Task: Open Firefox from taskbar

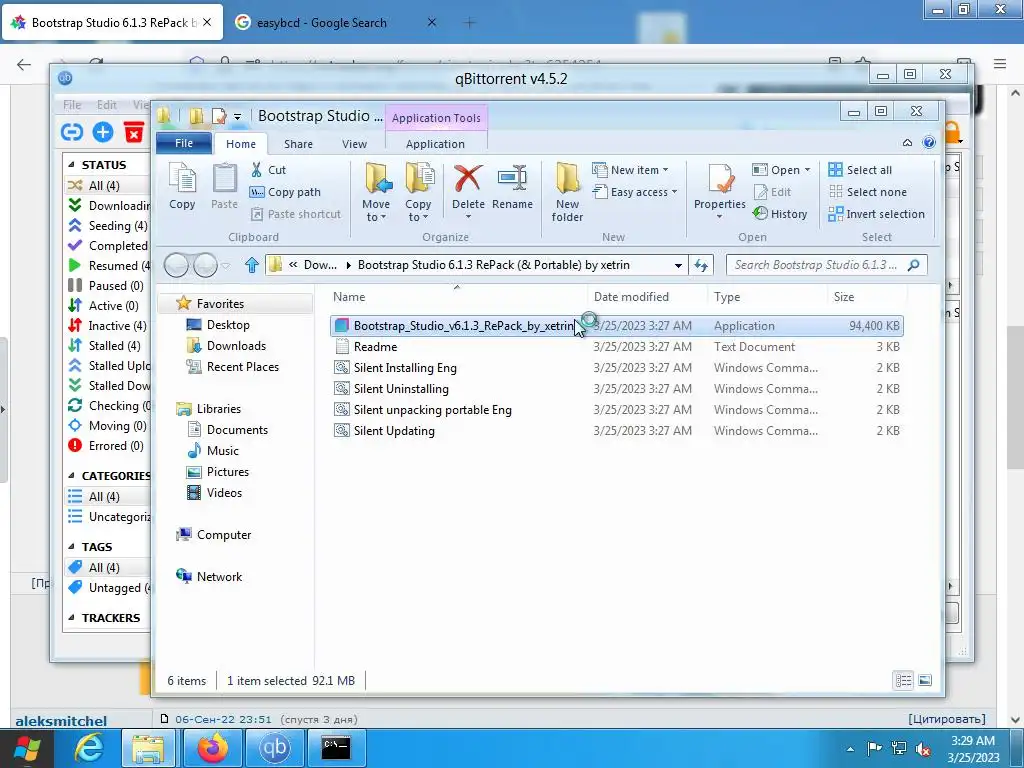Action: click(213, 748)
